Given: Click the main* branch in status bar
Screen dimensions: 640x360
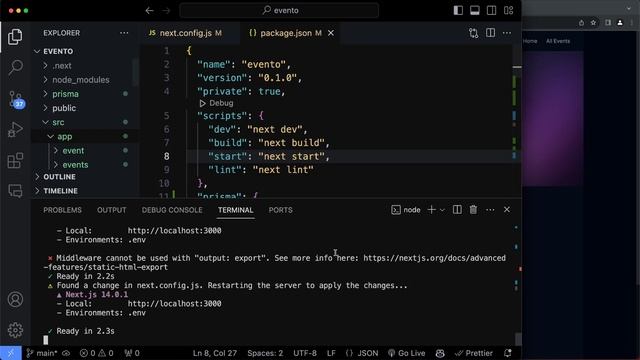Looking at the screenshot, I should point(42,353).
